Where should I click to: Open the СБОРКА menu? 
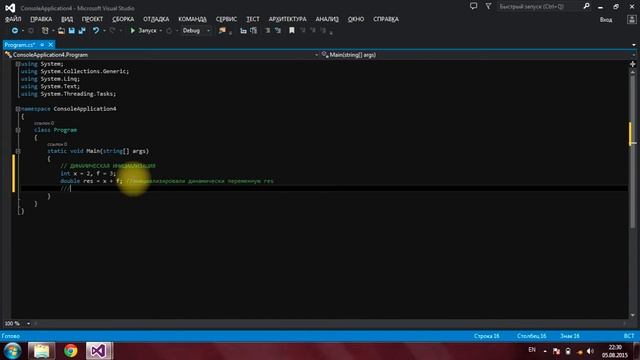coord(123,19)
